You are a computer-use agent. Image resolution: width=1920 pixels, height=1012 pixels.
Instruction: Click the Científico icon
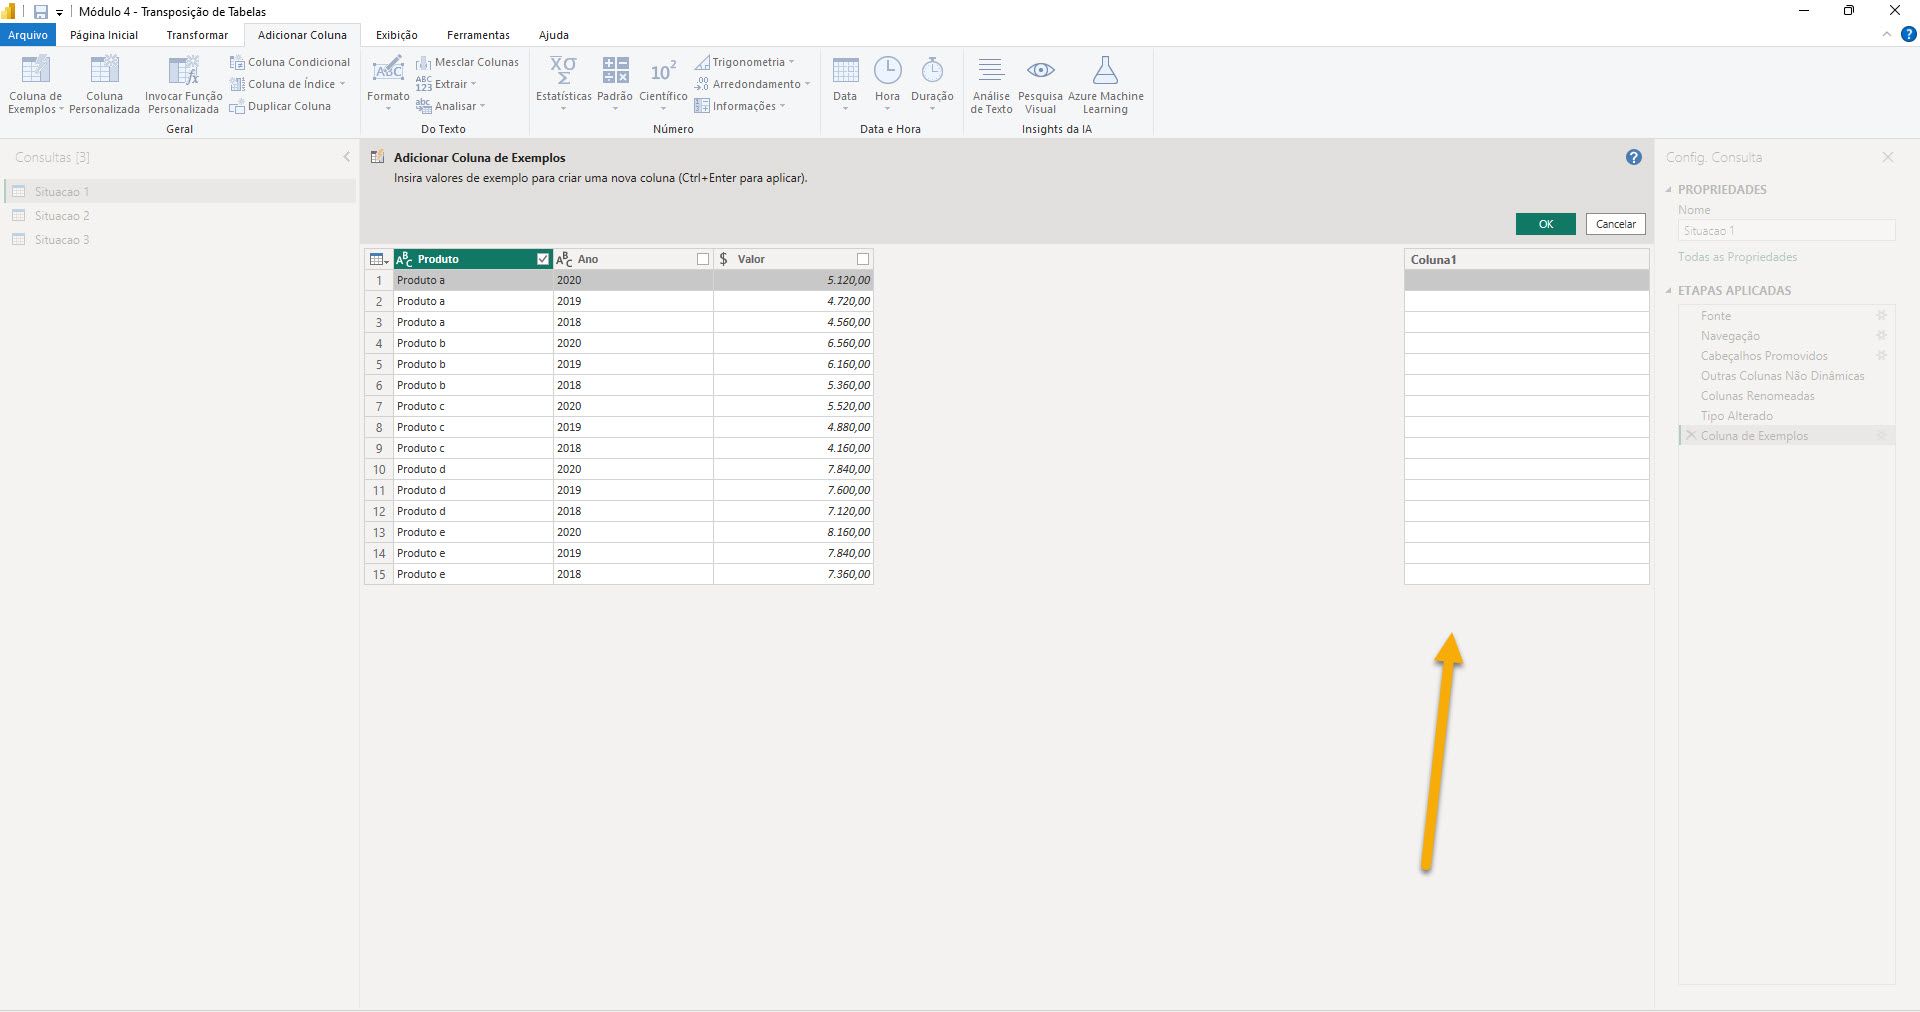663,70
